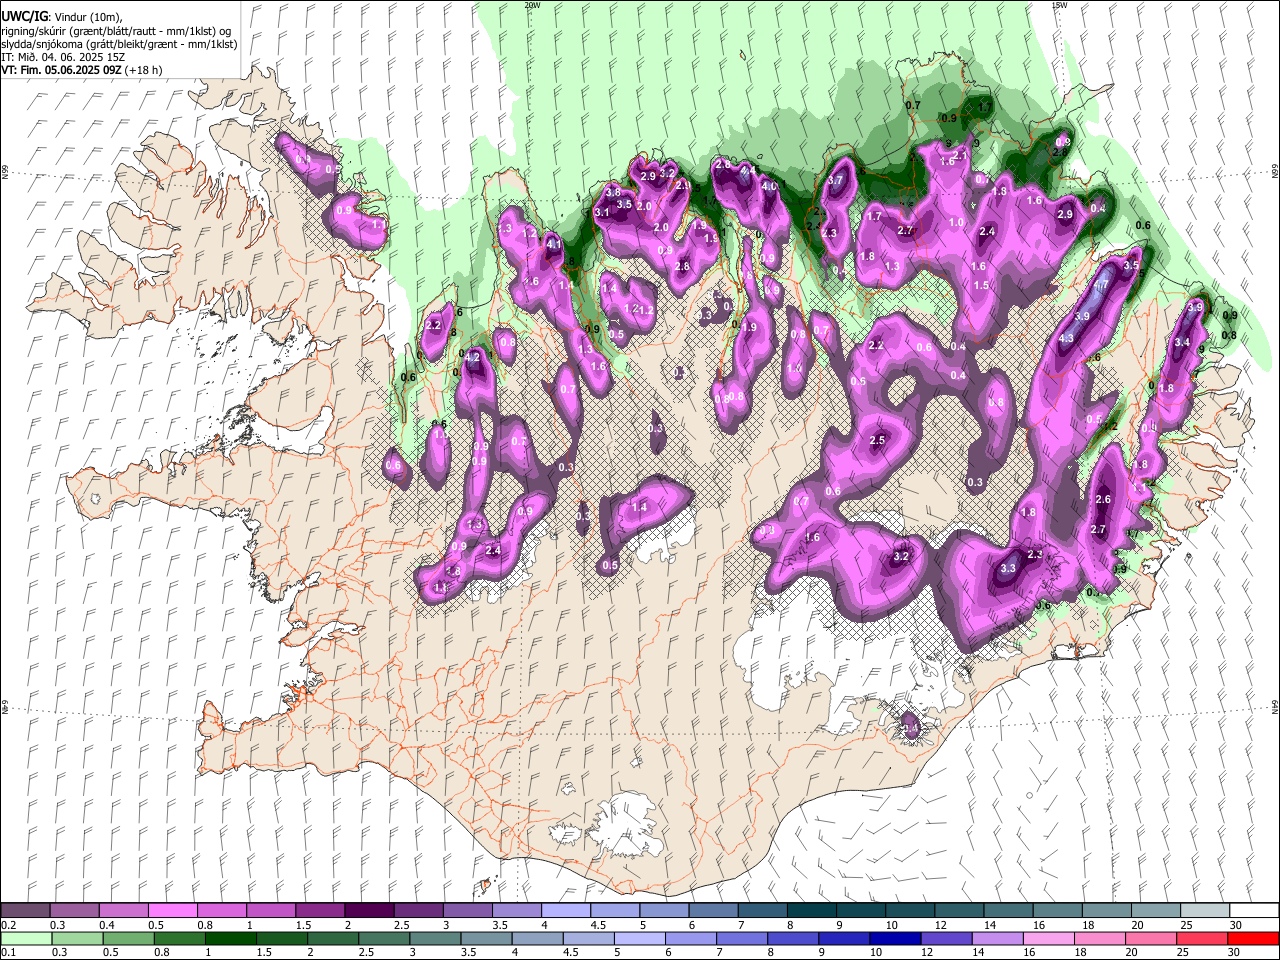Click lower legend swatch between 3.5 and 4

tap(485, 938)
